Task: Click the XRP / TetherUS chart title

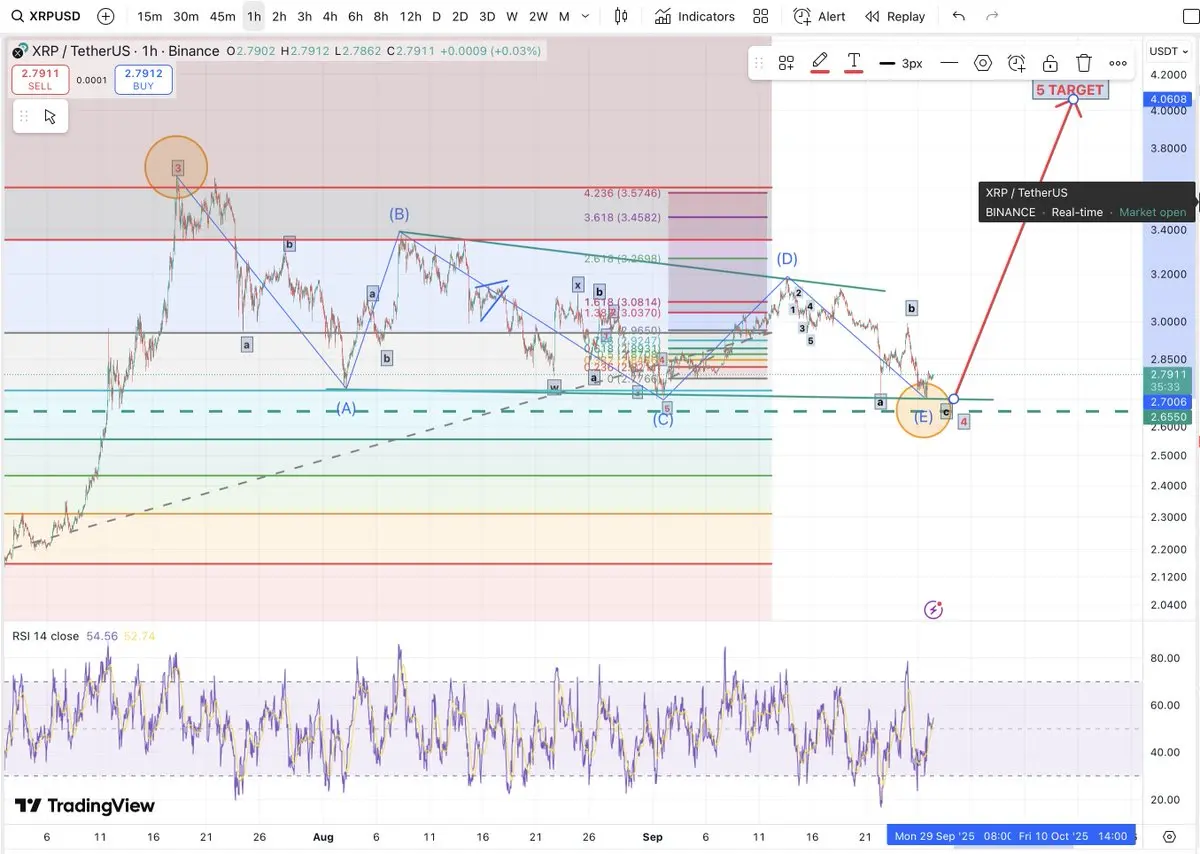Action: 125,51
